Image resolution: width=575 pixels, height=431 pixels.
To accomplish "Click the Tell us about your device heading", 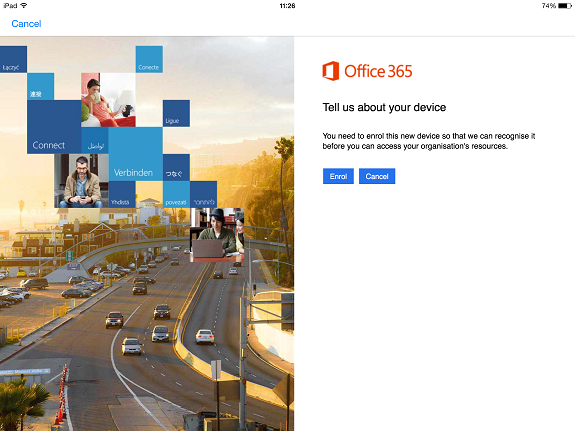I will [x=384, y=107].
